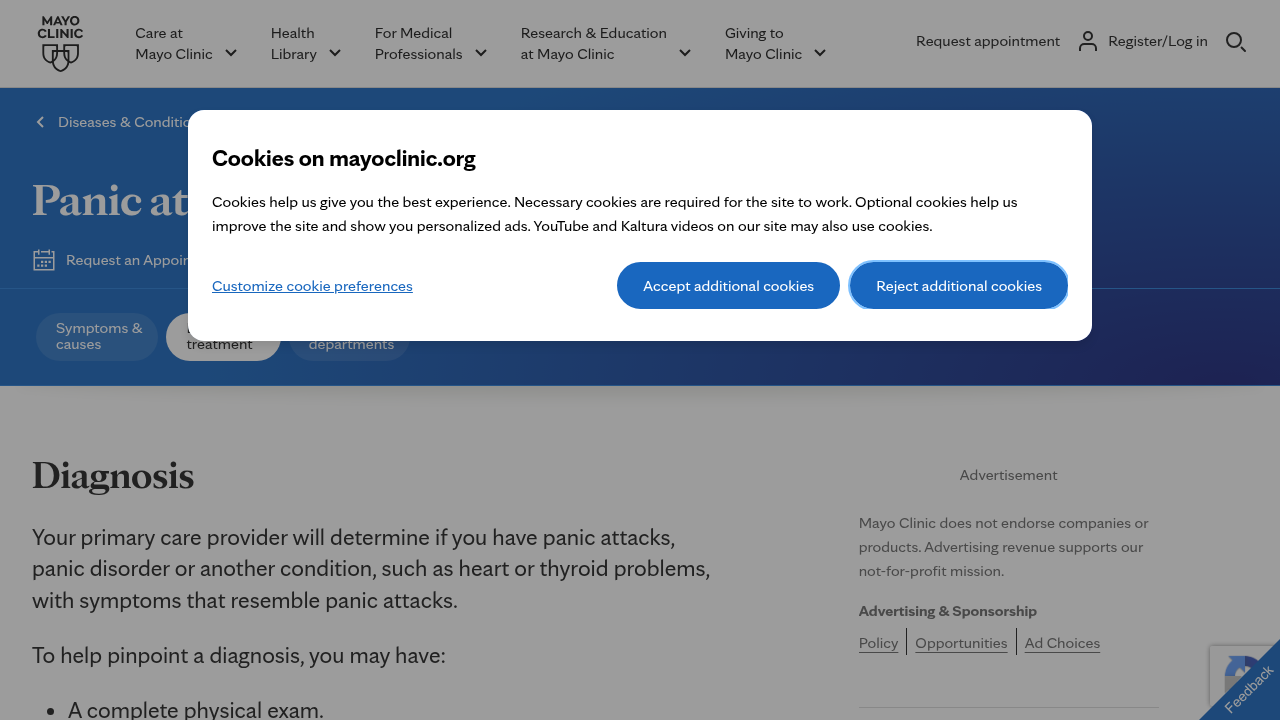The width and height of the screenshot is (1280, 720).
Task: Click Register/Log in link
Action: pyautogui.click(x=1158, y=41)
